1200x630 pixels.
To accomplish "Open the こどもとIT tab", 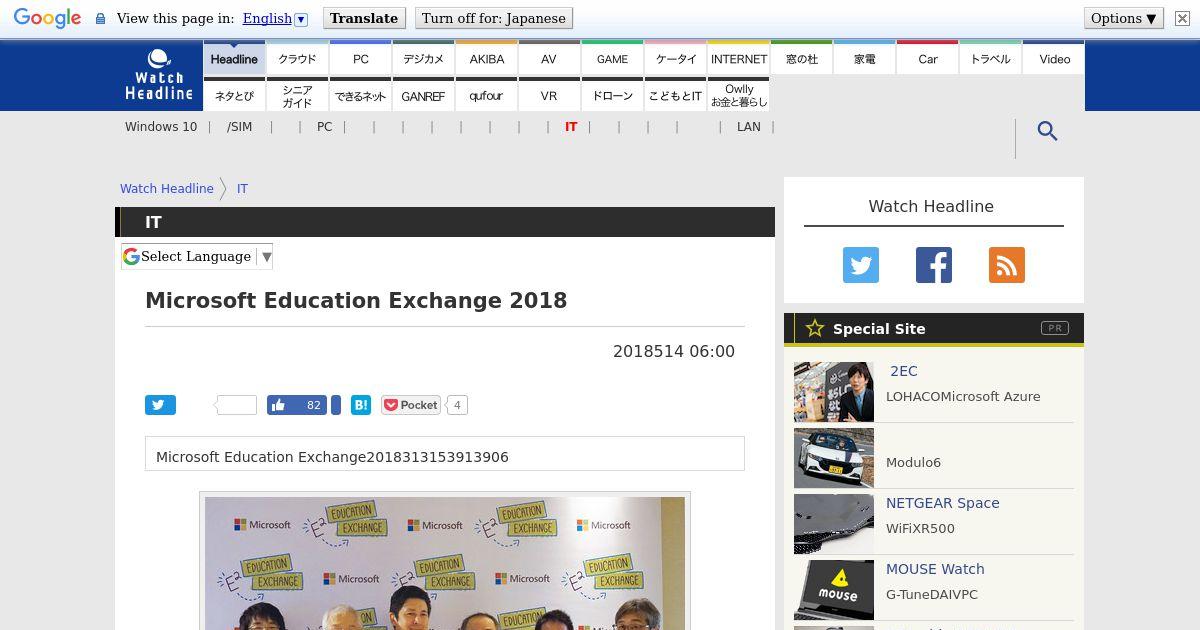I will pos(675,96).
